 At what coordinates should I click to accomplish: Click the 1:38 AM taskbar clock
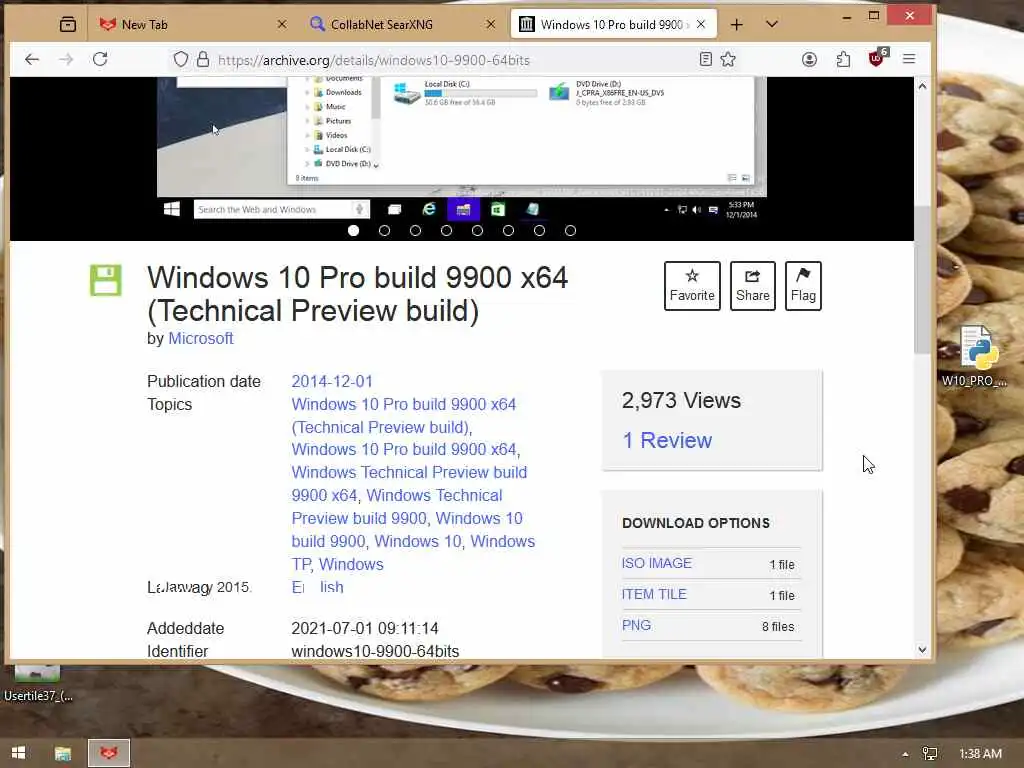[x=980, y=754]
